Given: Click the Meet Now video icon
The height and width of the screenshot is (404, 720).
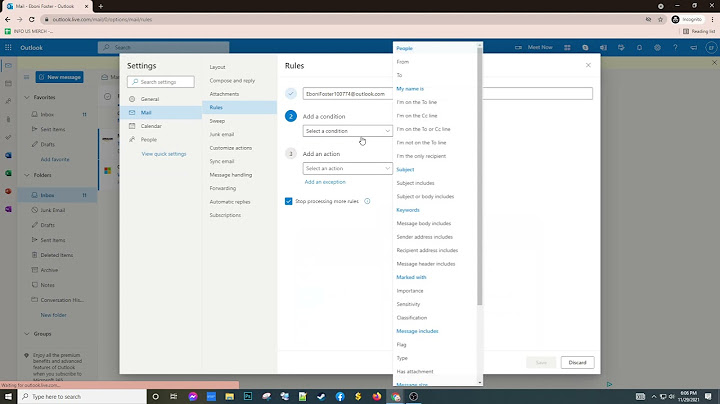Looking at the screenshot, I should 518,47.
